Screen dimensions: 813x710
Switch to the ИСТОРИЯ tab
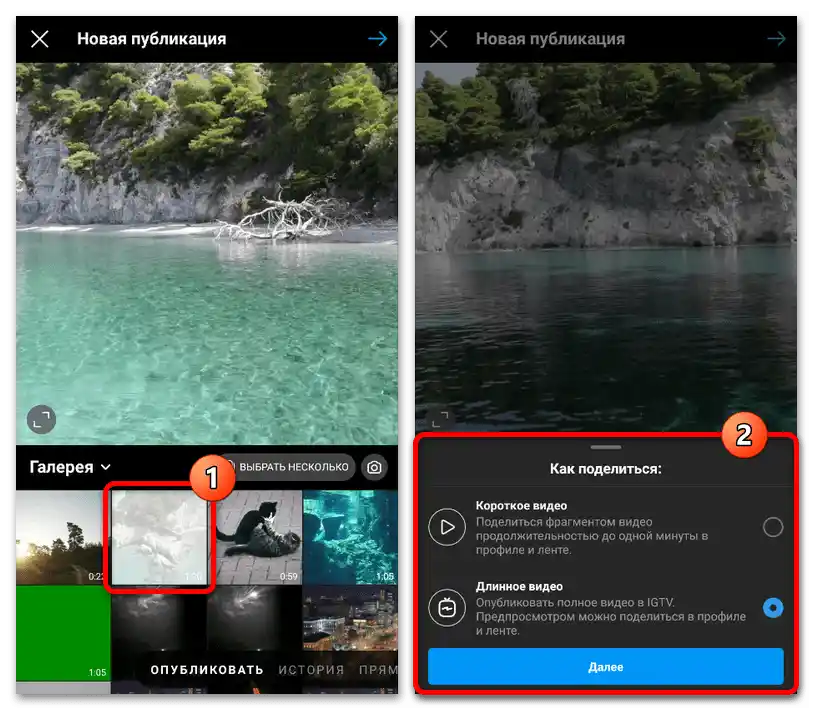311,670
